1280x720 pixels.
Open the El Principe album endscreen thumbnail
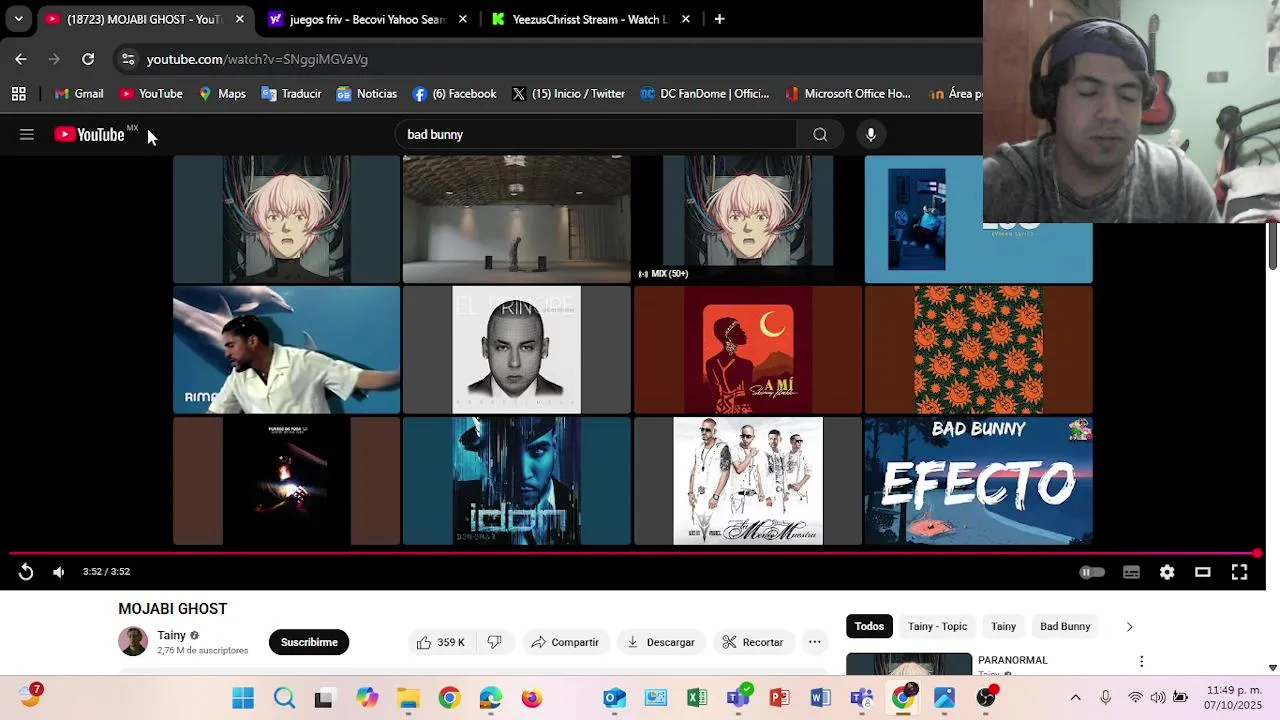(x=516, y=350)
